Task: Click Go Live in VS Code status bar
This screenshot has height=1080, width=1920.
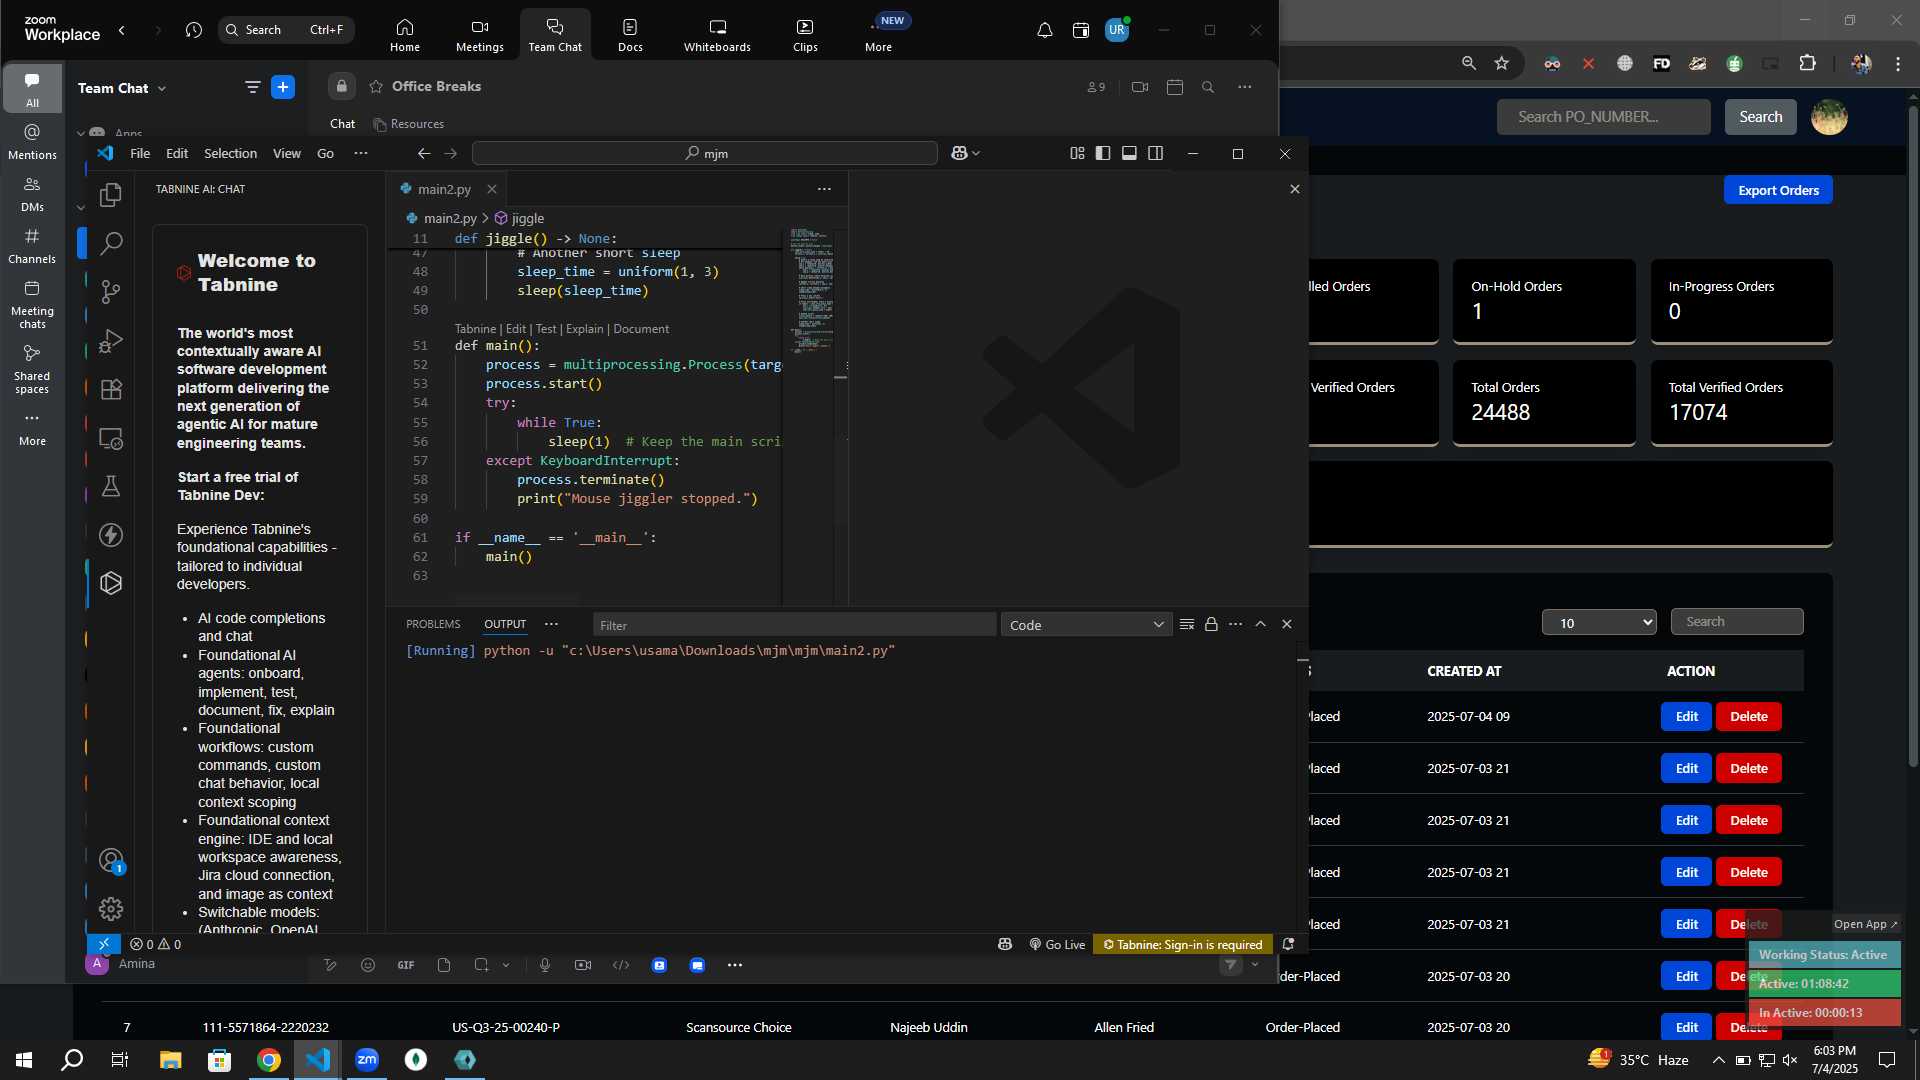Action: tap(1057, 944)
